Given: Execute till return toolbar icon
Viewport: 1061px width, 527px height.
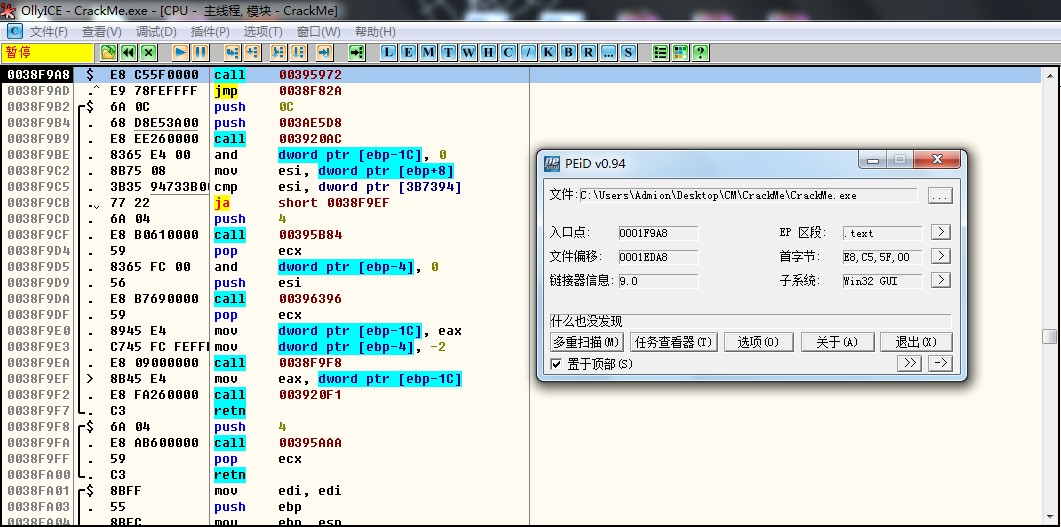Looking at the screenshot, I should 325,53.
